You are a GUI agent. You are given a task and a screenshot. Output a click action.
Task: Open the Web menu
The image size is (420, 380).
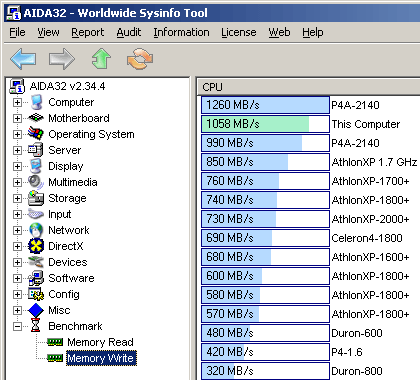(x=279, y=32)
